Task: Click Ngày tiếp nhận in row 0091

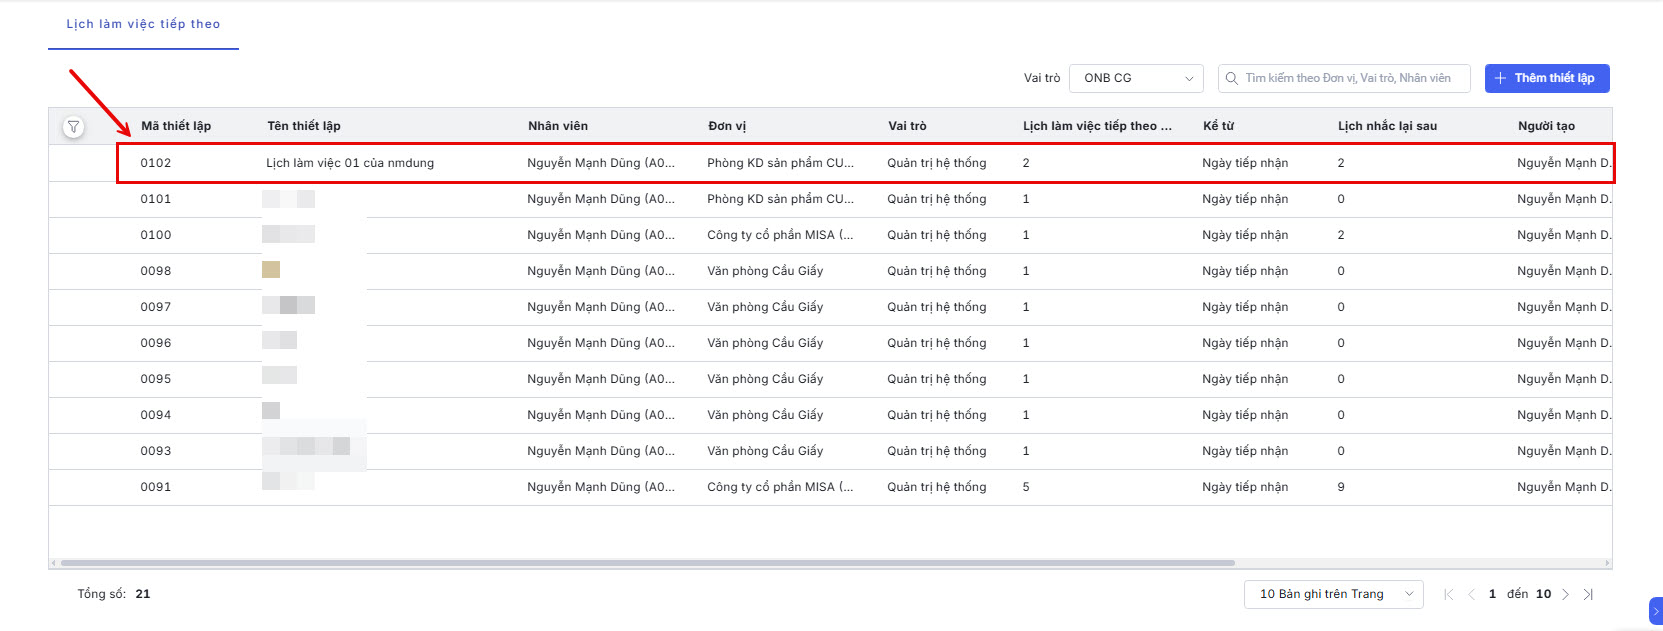Action: click(x=1245, y=487)
